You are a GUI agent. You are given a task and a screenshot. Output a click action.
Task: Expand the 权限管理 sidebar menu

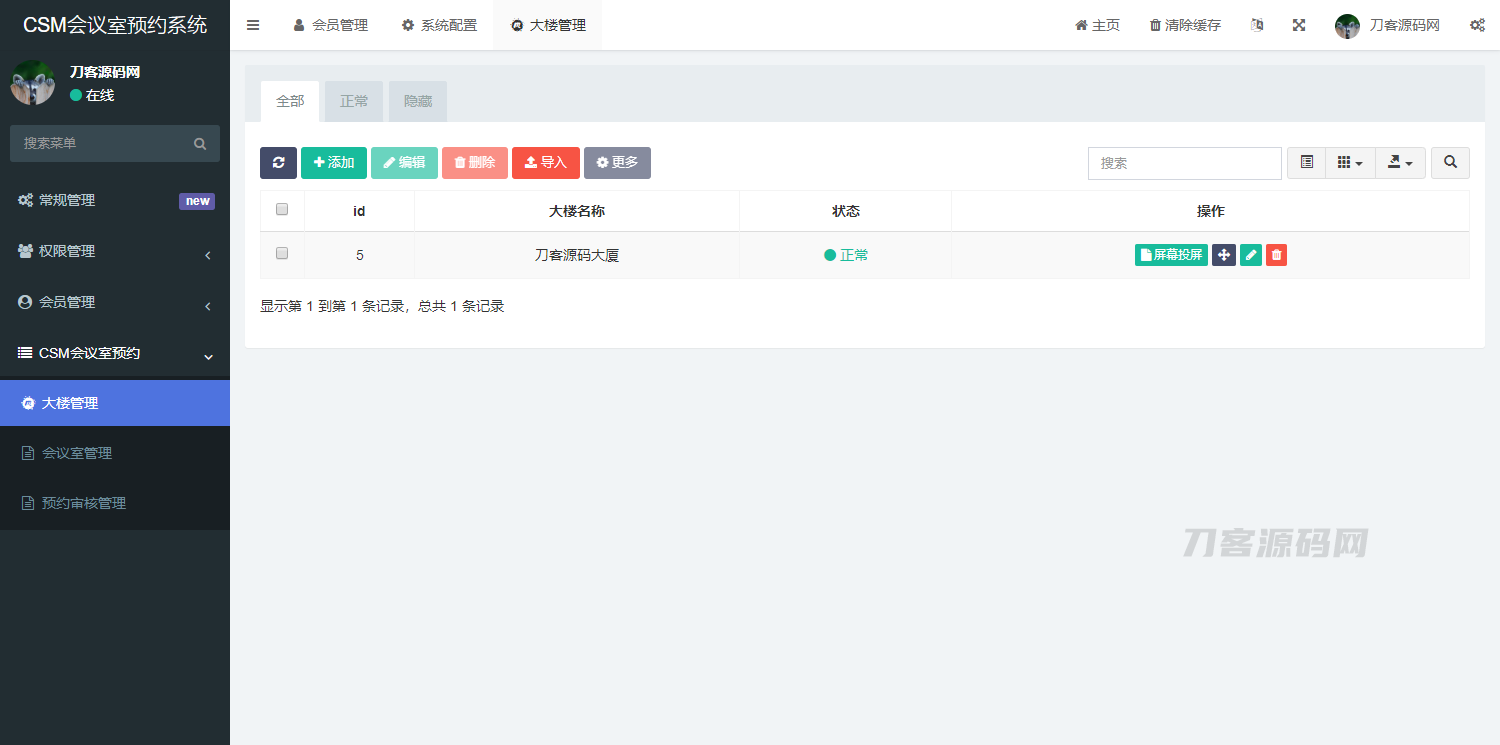pos(115,252)
